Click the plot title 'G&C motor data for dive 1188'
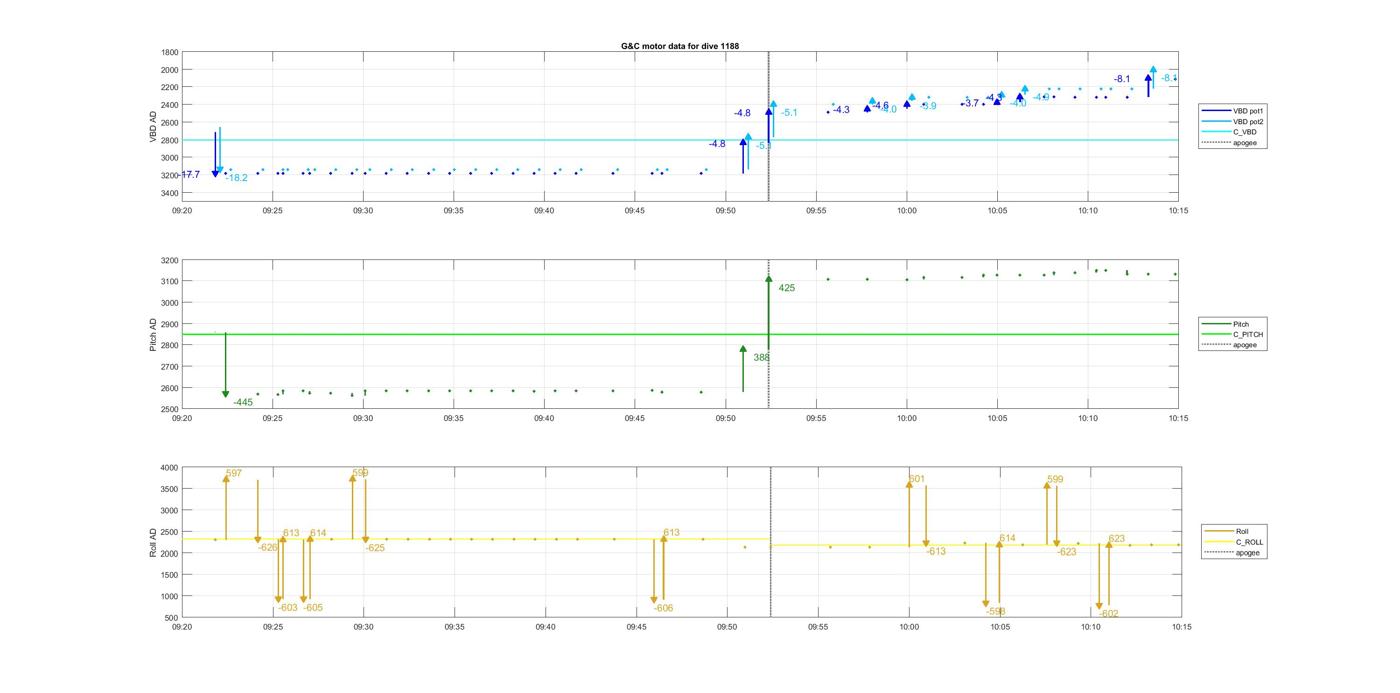 click(680, 46)
